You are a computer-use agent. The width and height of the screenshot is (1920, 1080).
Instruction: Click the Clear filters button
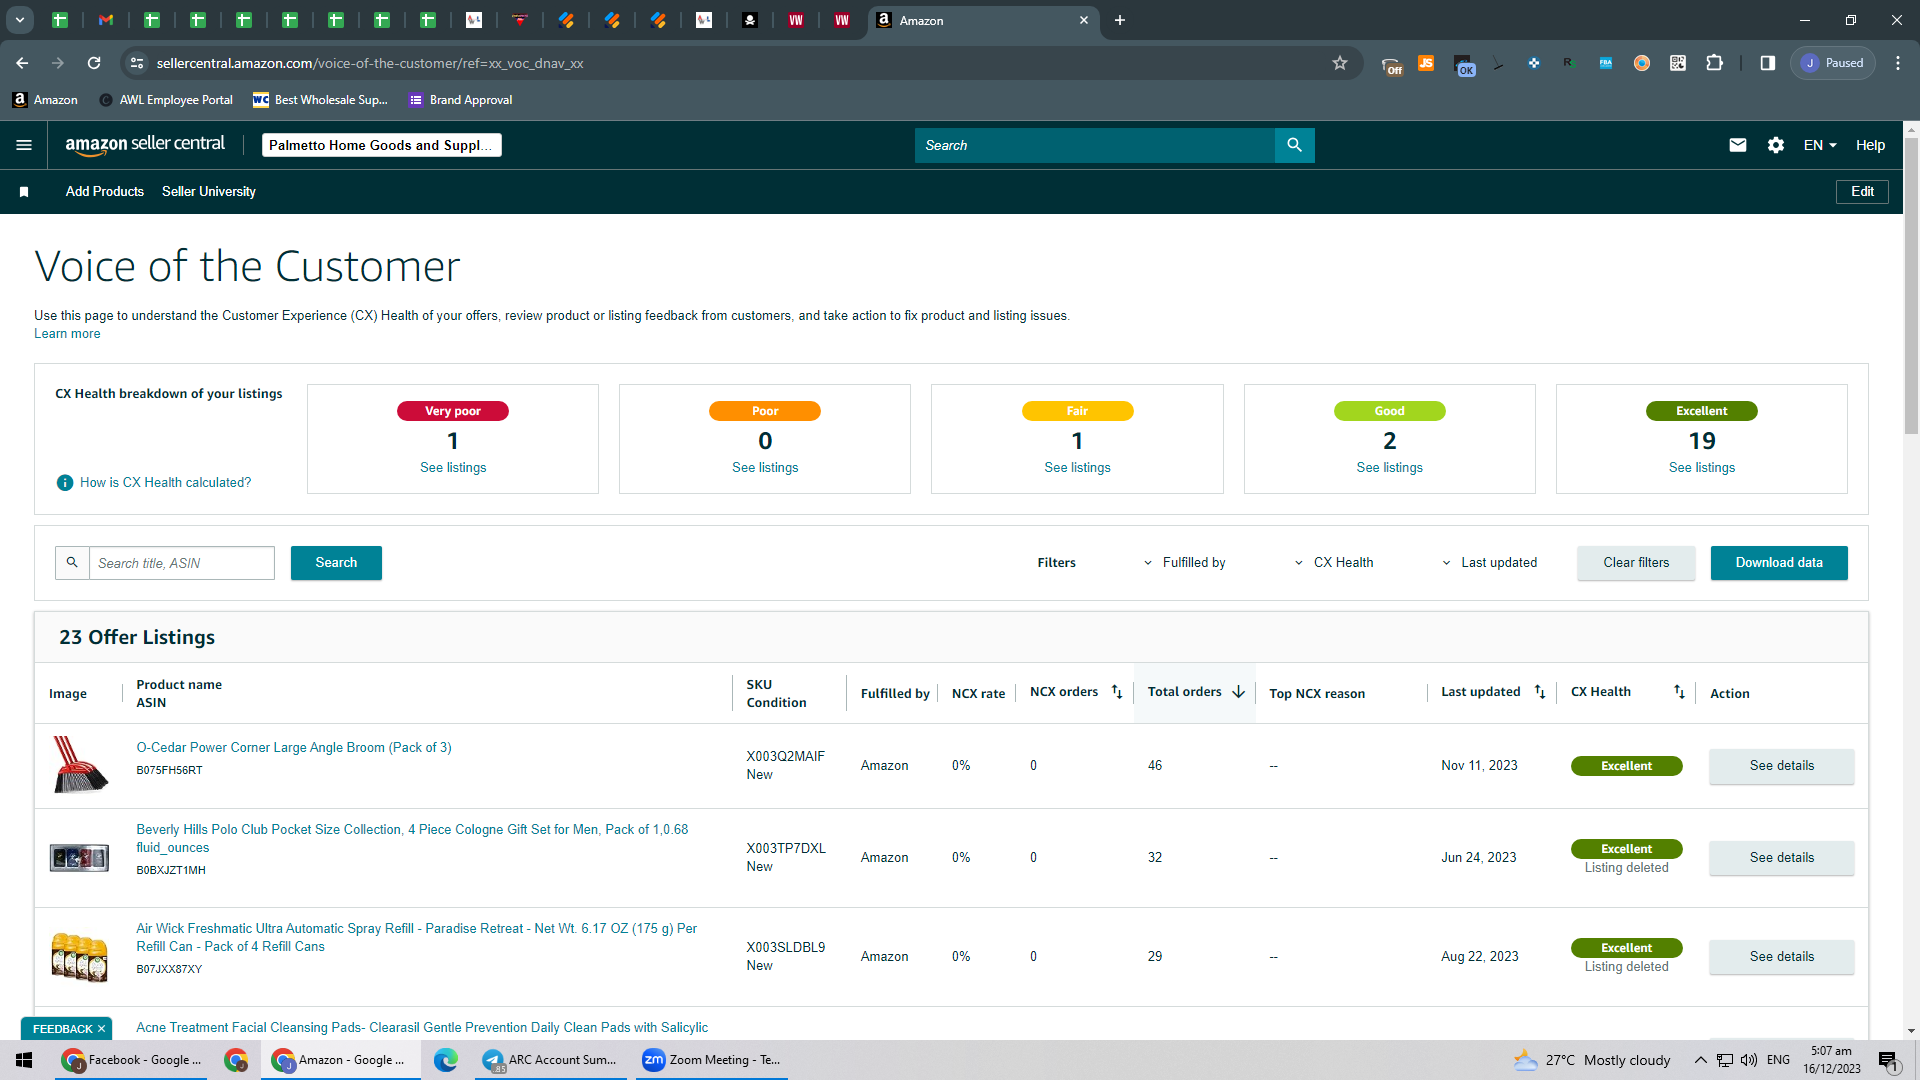coord(1636,563)
